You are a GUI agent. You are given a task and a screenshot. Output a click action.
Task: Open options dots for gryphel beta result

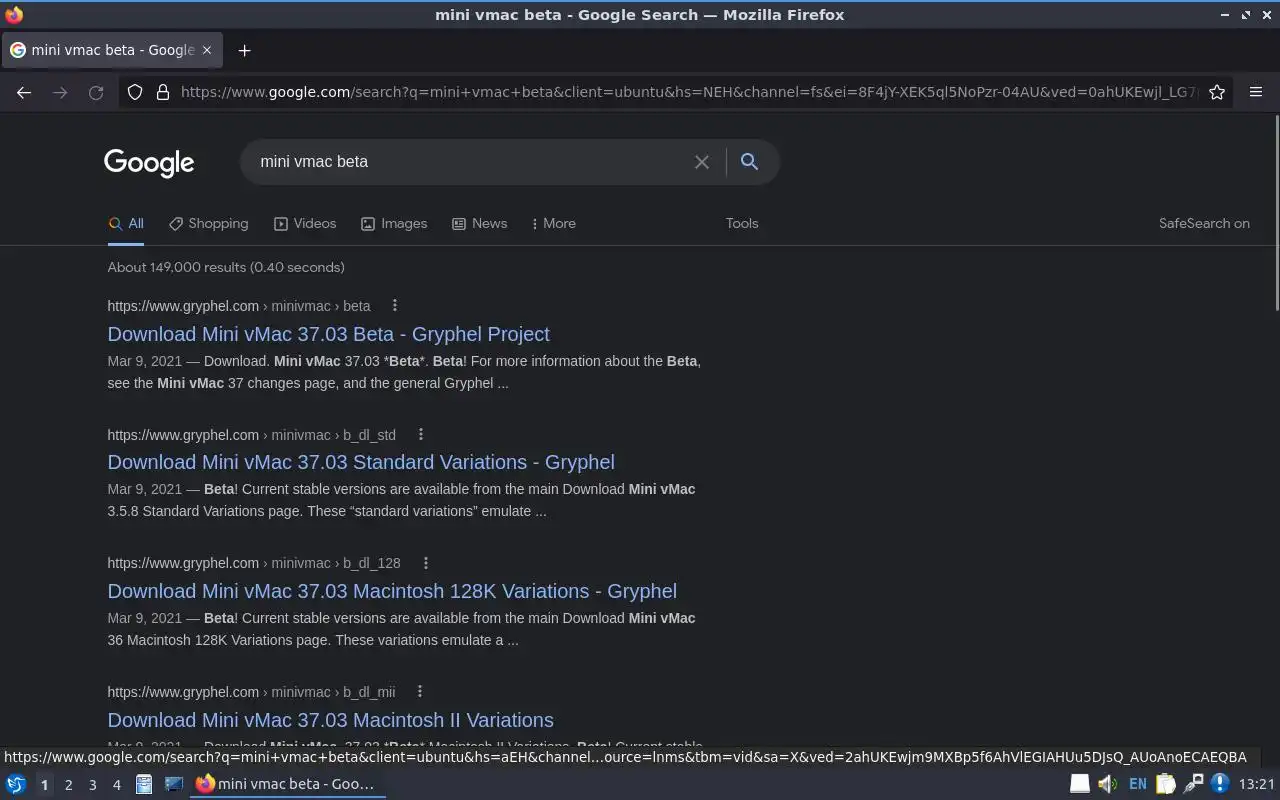click(394, 306)
